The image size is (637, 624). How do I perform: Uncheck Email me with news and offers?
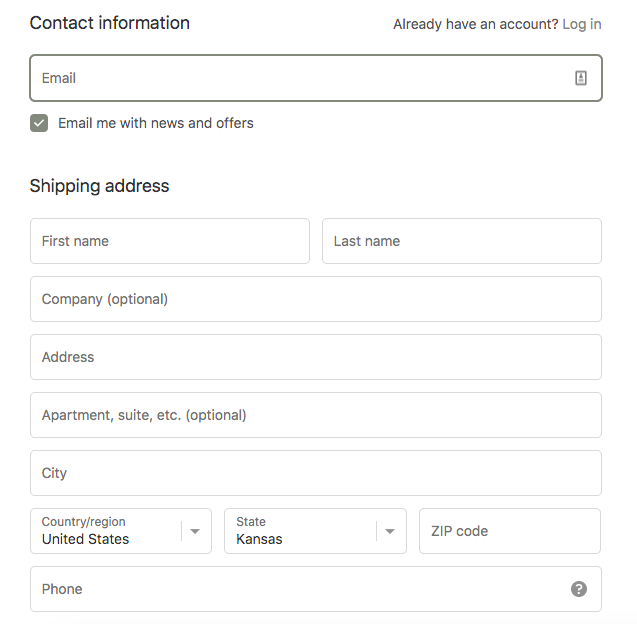tap(39, 123)
